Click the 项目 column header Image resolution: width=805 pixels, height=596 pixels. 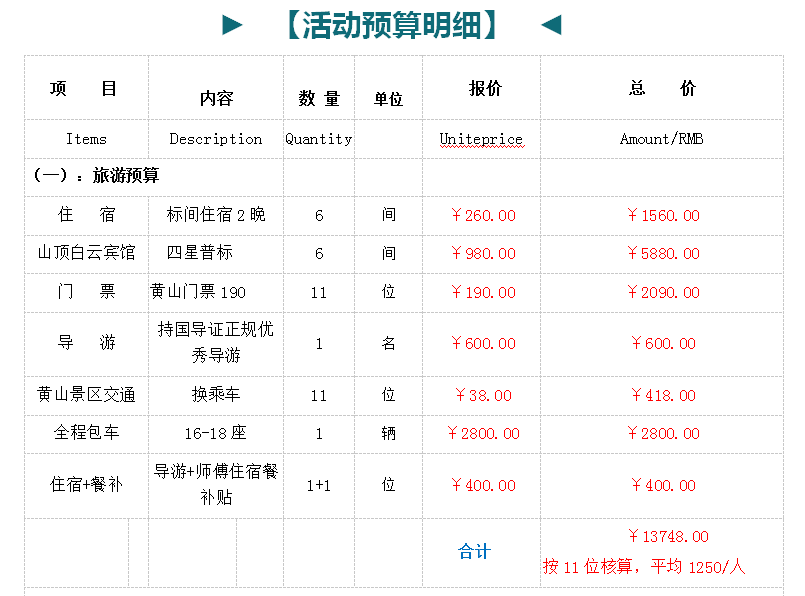coord(83,88)
